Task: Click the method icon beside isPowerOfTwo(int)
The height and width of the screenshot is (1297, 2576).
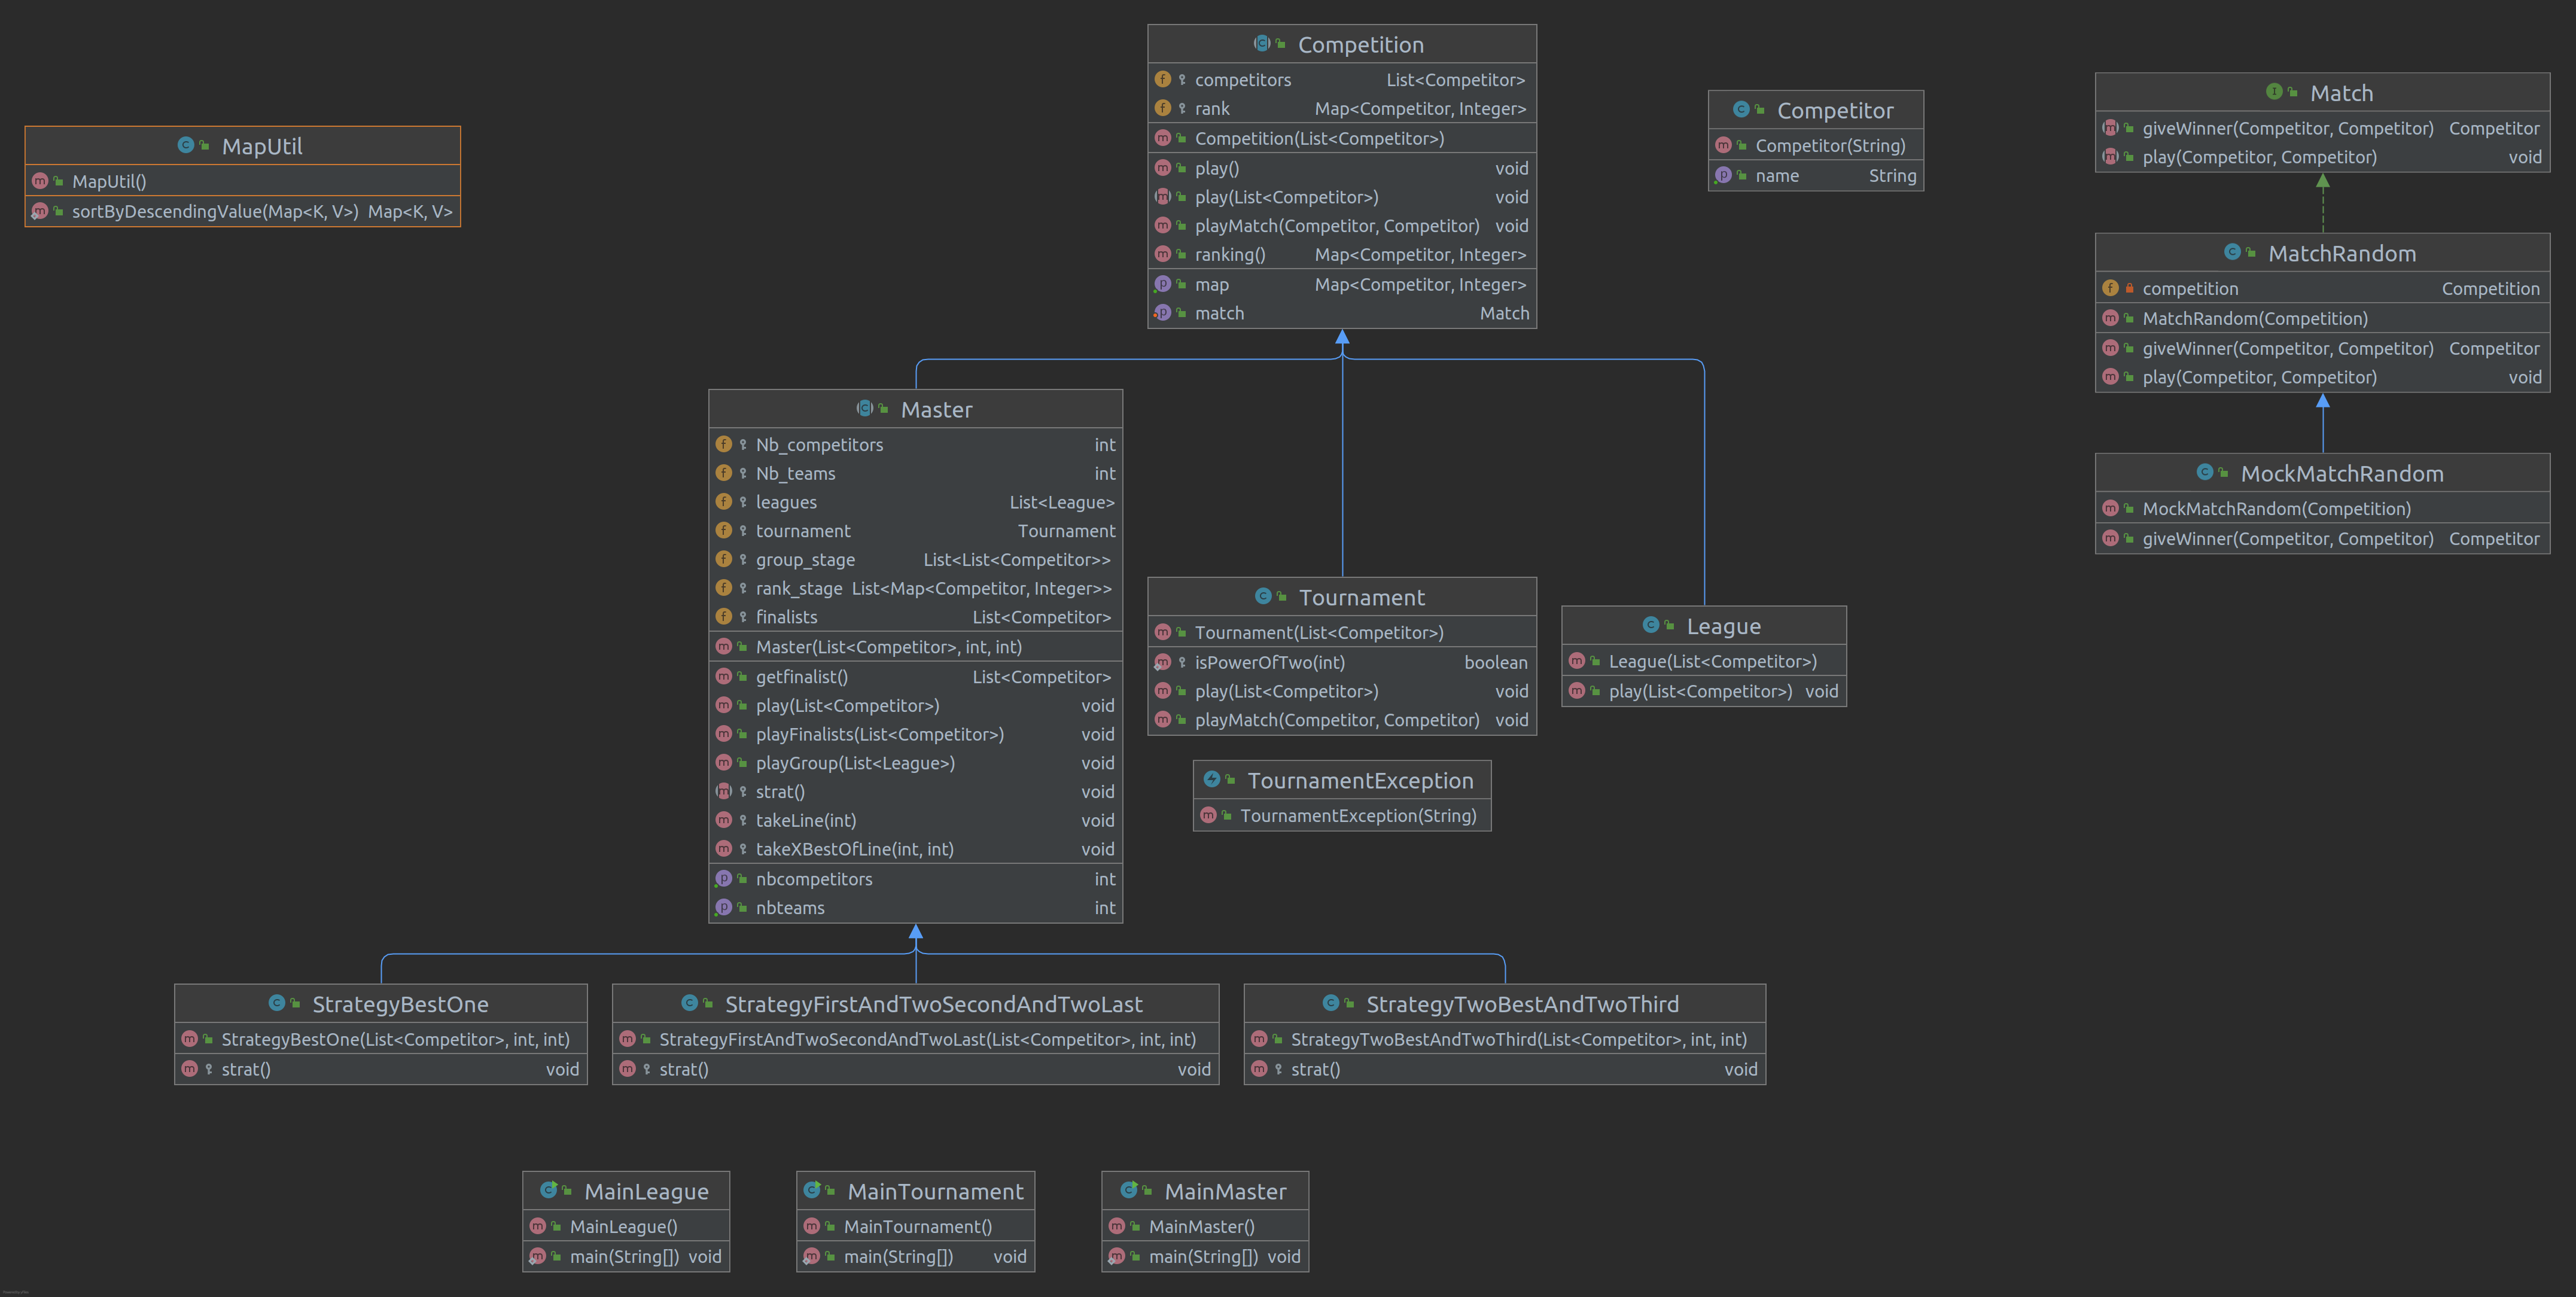Action: click(x=1163, y=662)
